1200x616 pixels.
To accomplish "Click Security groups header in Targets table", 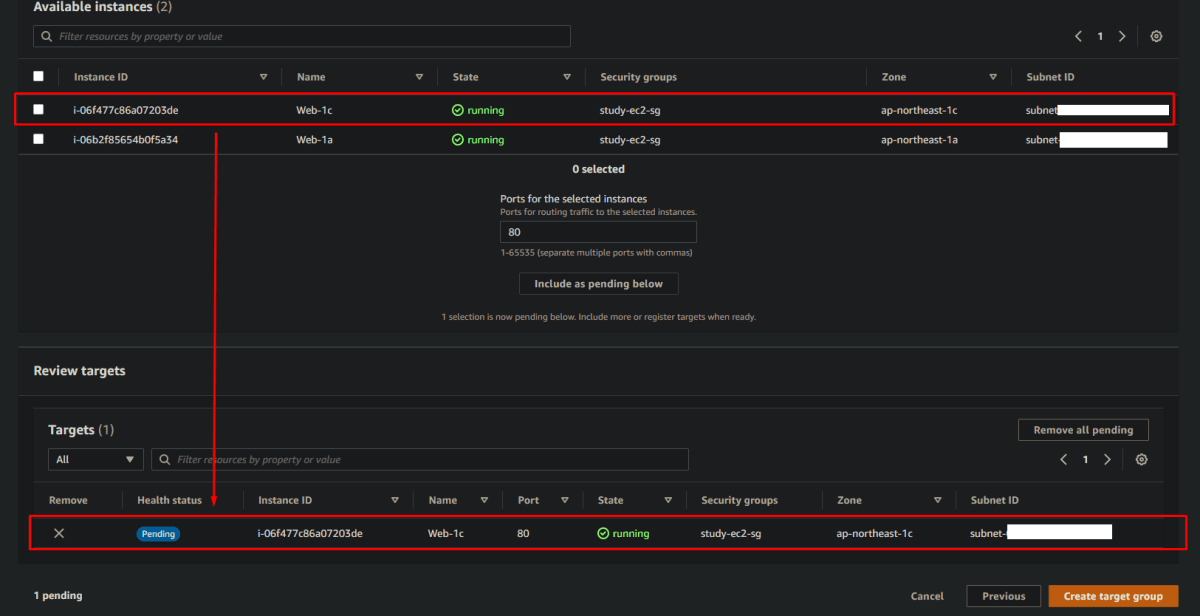I will click(739, 500).
